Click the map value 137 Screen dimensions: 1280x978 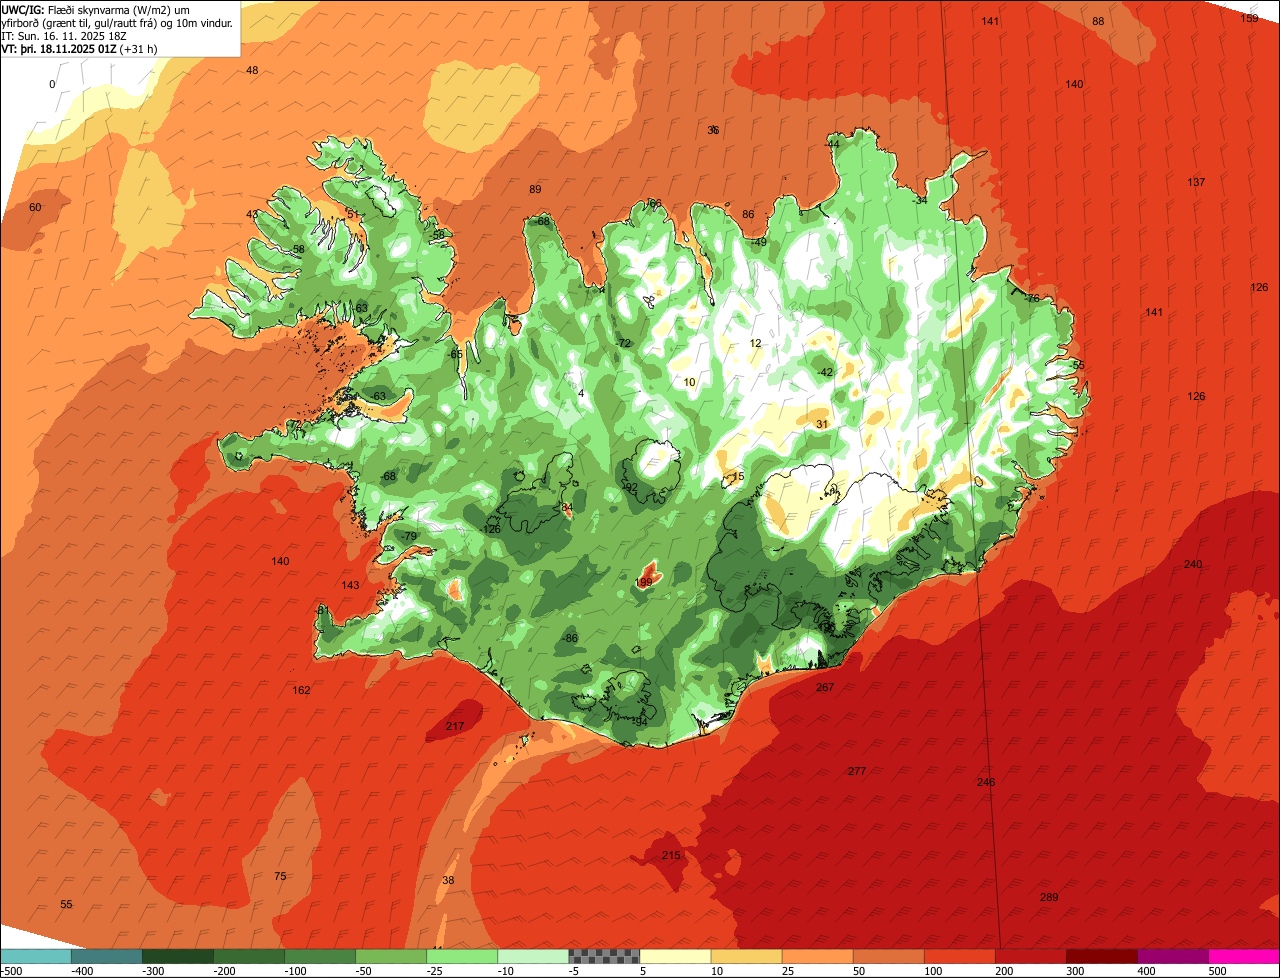pyautogui.click(x=1196, y=182)
